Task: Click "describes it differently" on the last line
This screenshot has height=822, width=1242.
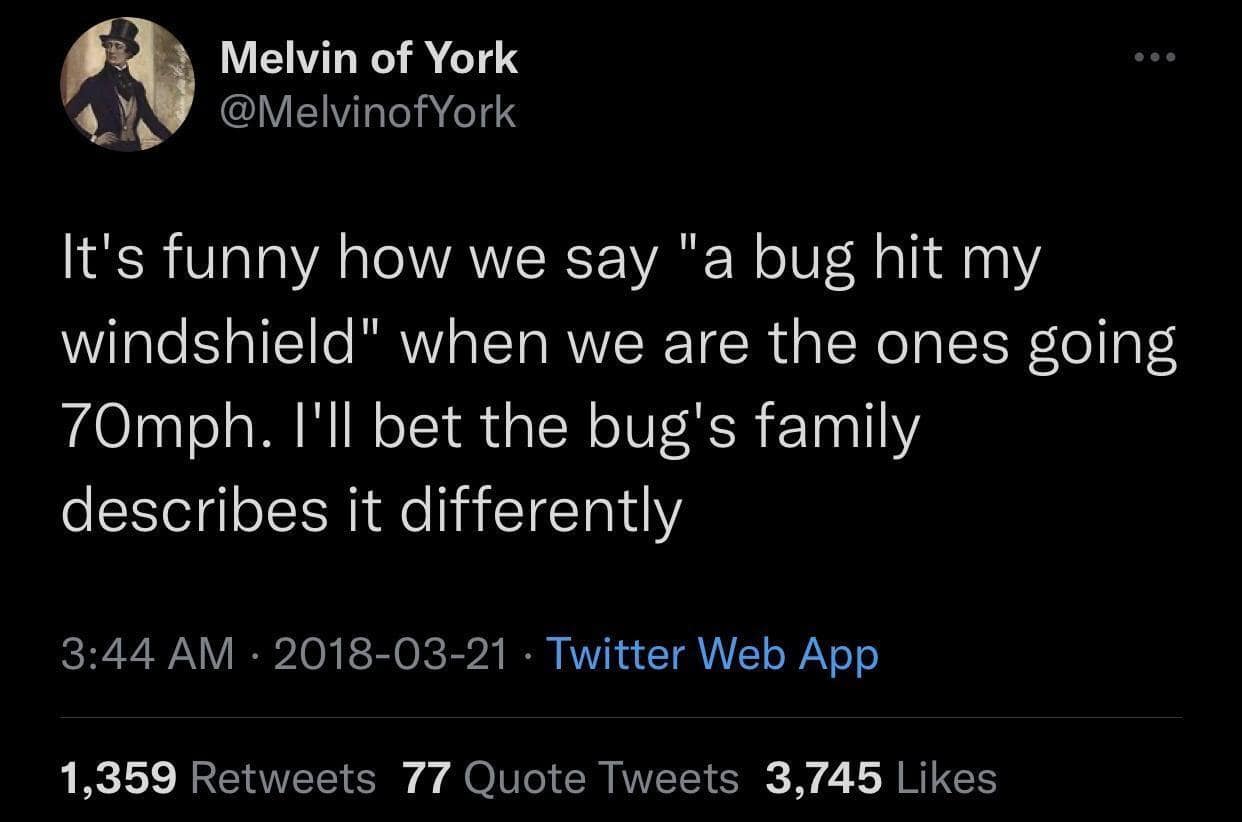Action: pyautogui.click(x=371, y=511)
